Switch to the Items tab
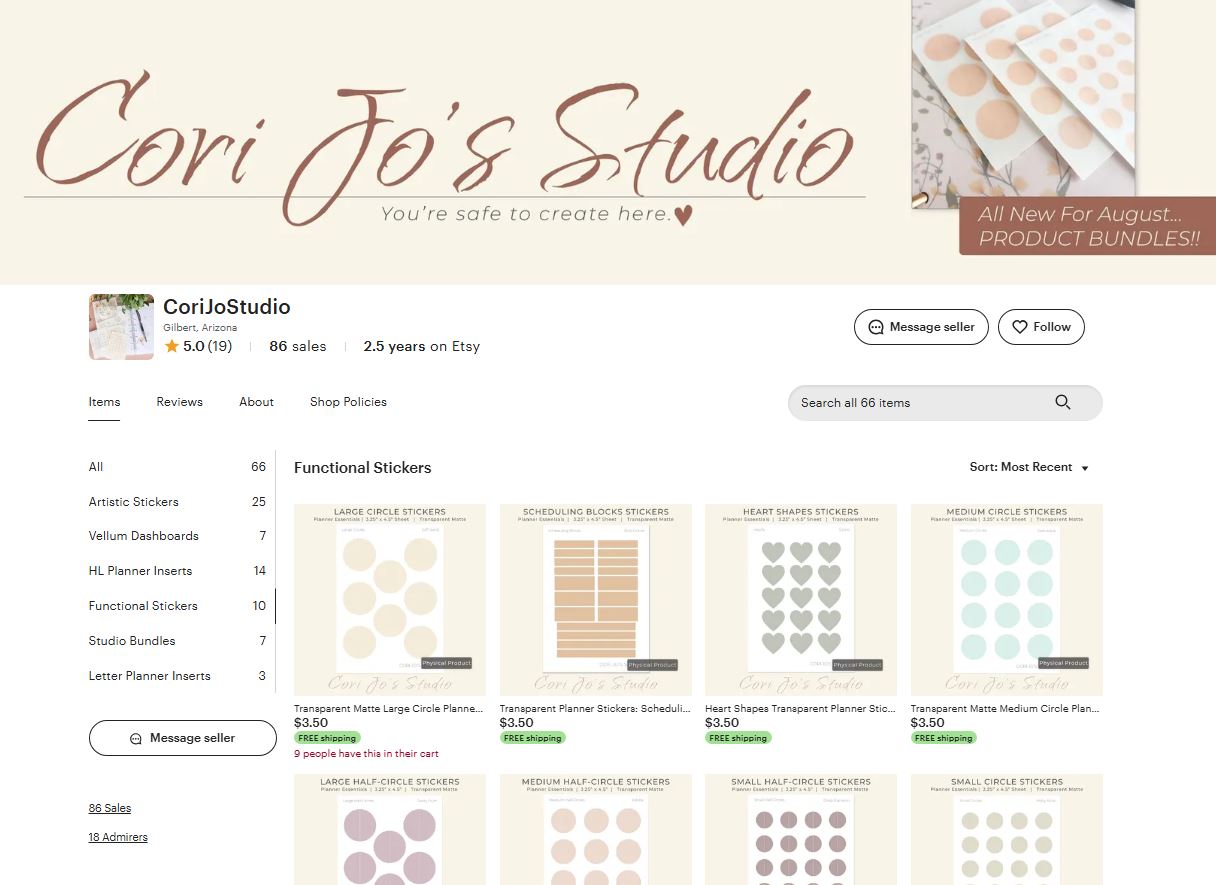The width and height of the screenshot is (1216, 885). 104,402
